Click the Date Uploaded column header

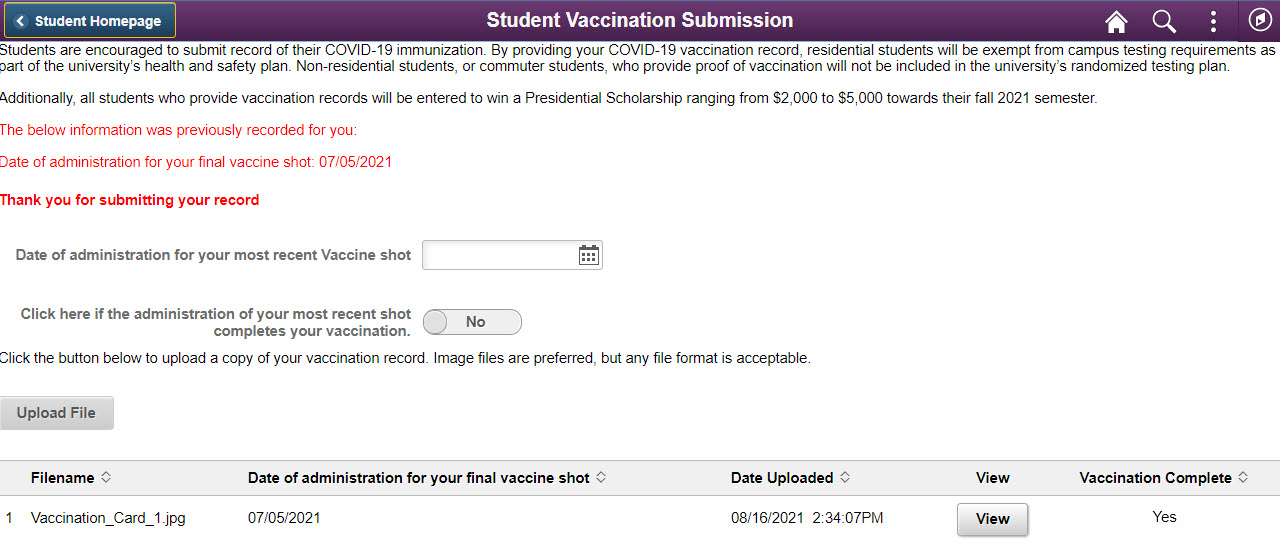[x=781, y=478]
